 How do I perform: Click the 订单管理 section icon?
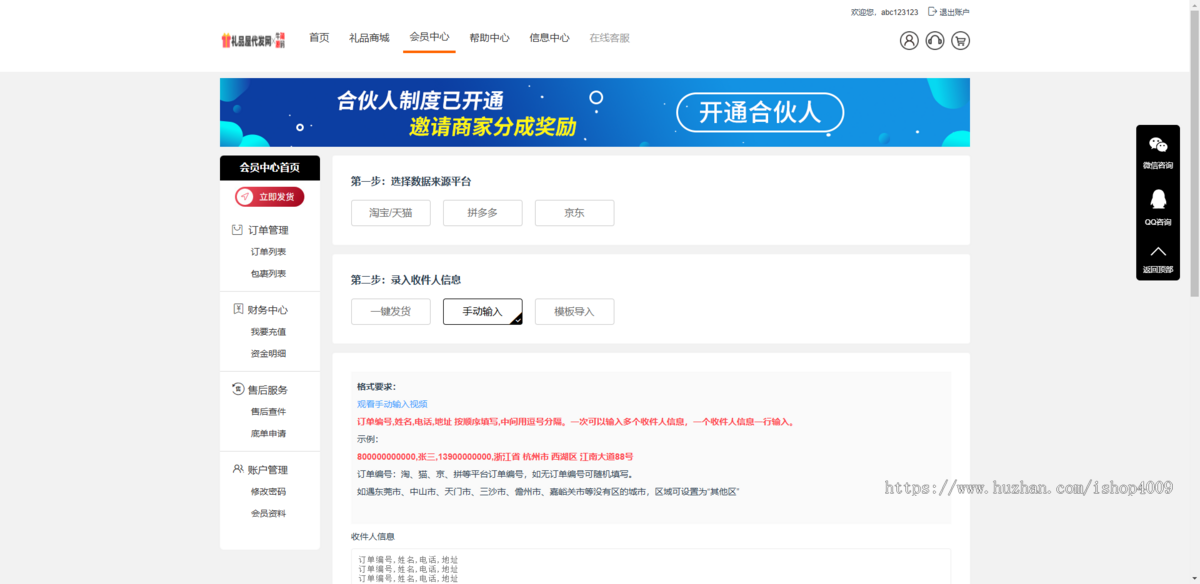[x=237, y=230]
